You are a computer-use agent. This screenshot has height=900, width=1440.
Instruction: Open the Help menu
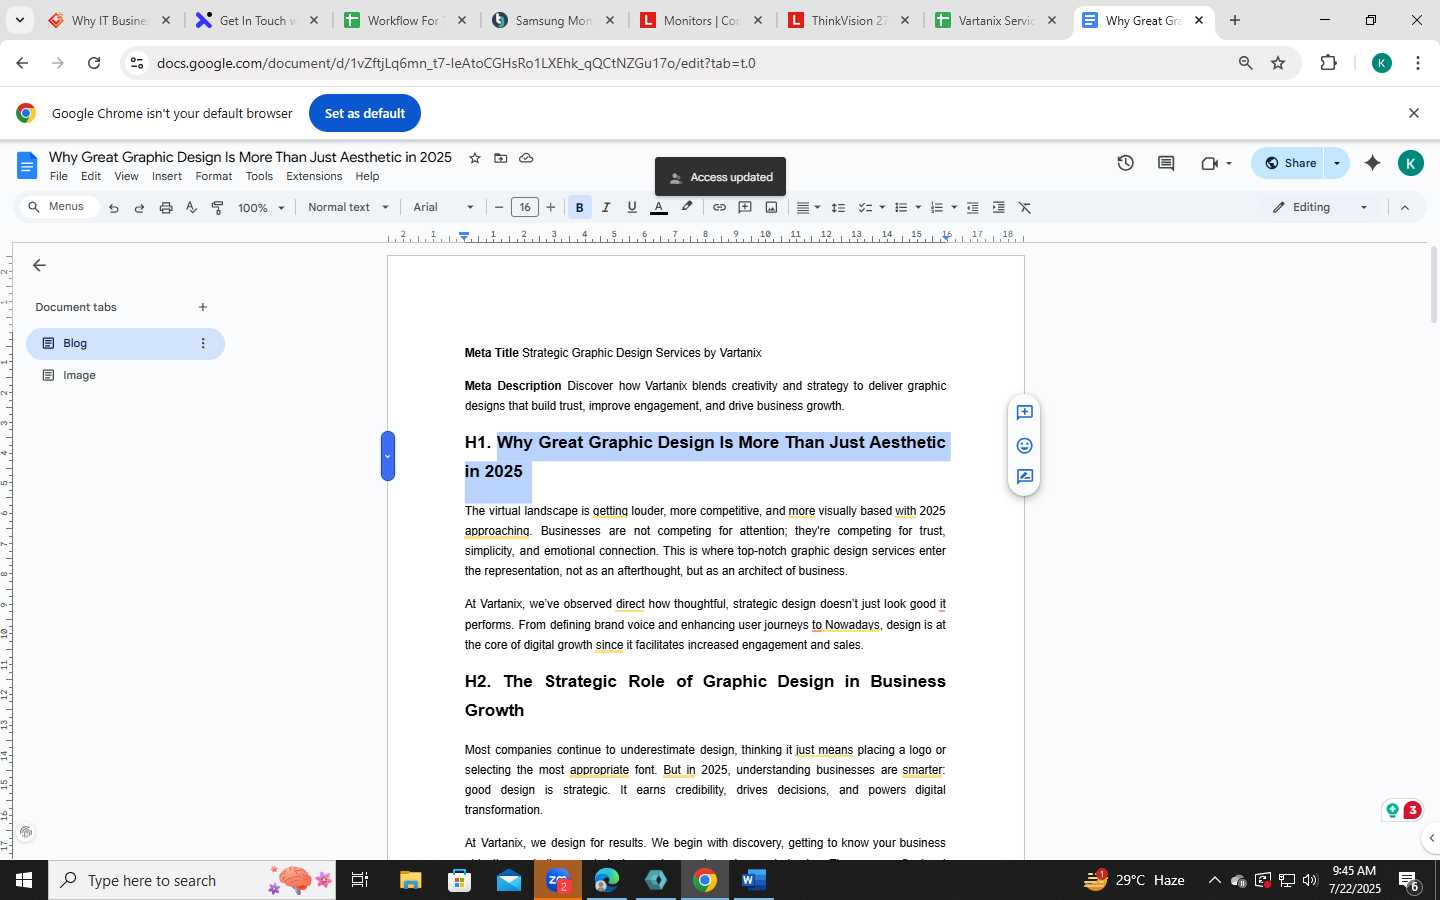click(x=367, y=176)
